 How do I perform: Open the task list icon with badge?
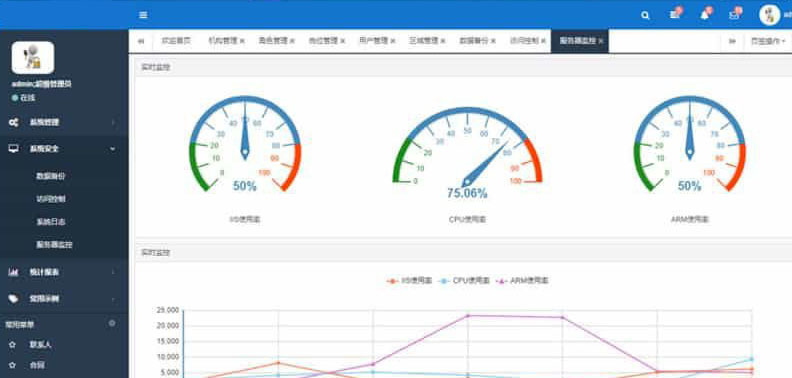click(675, 15)
